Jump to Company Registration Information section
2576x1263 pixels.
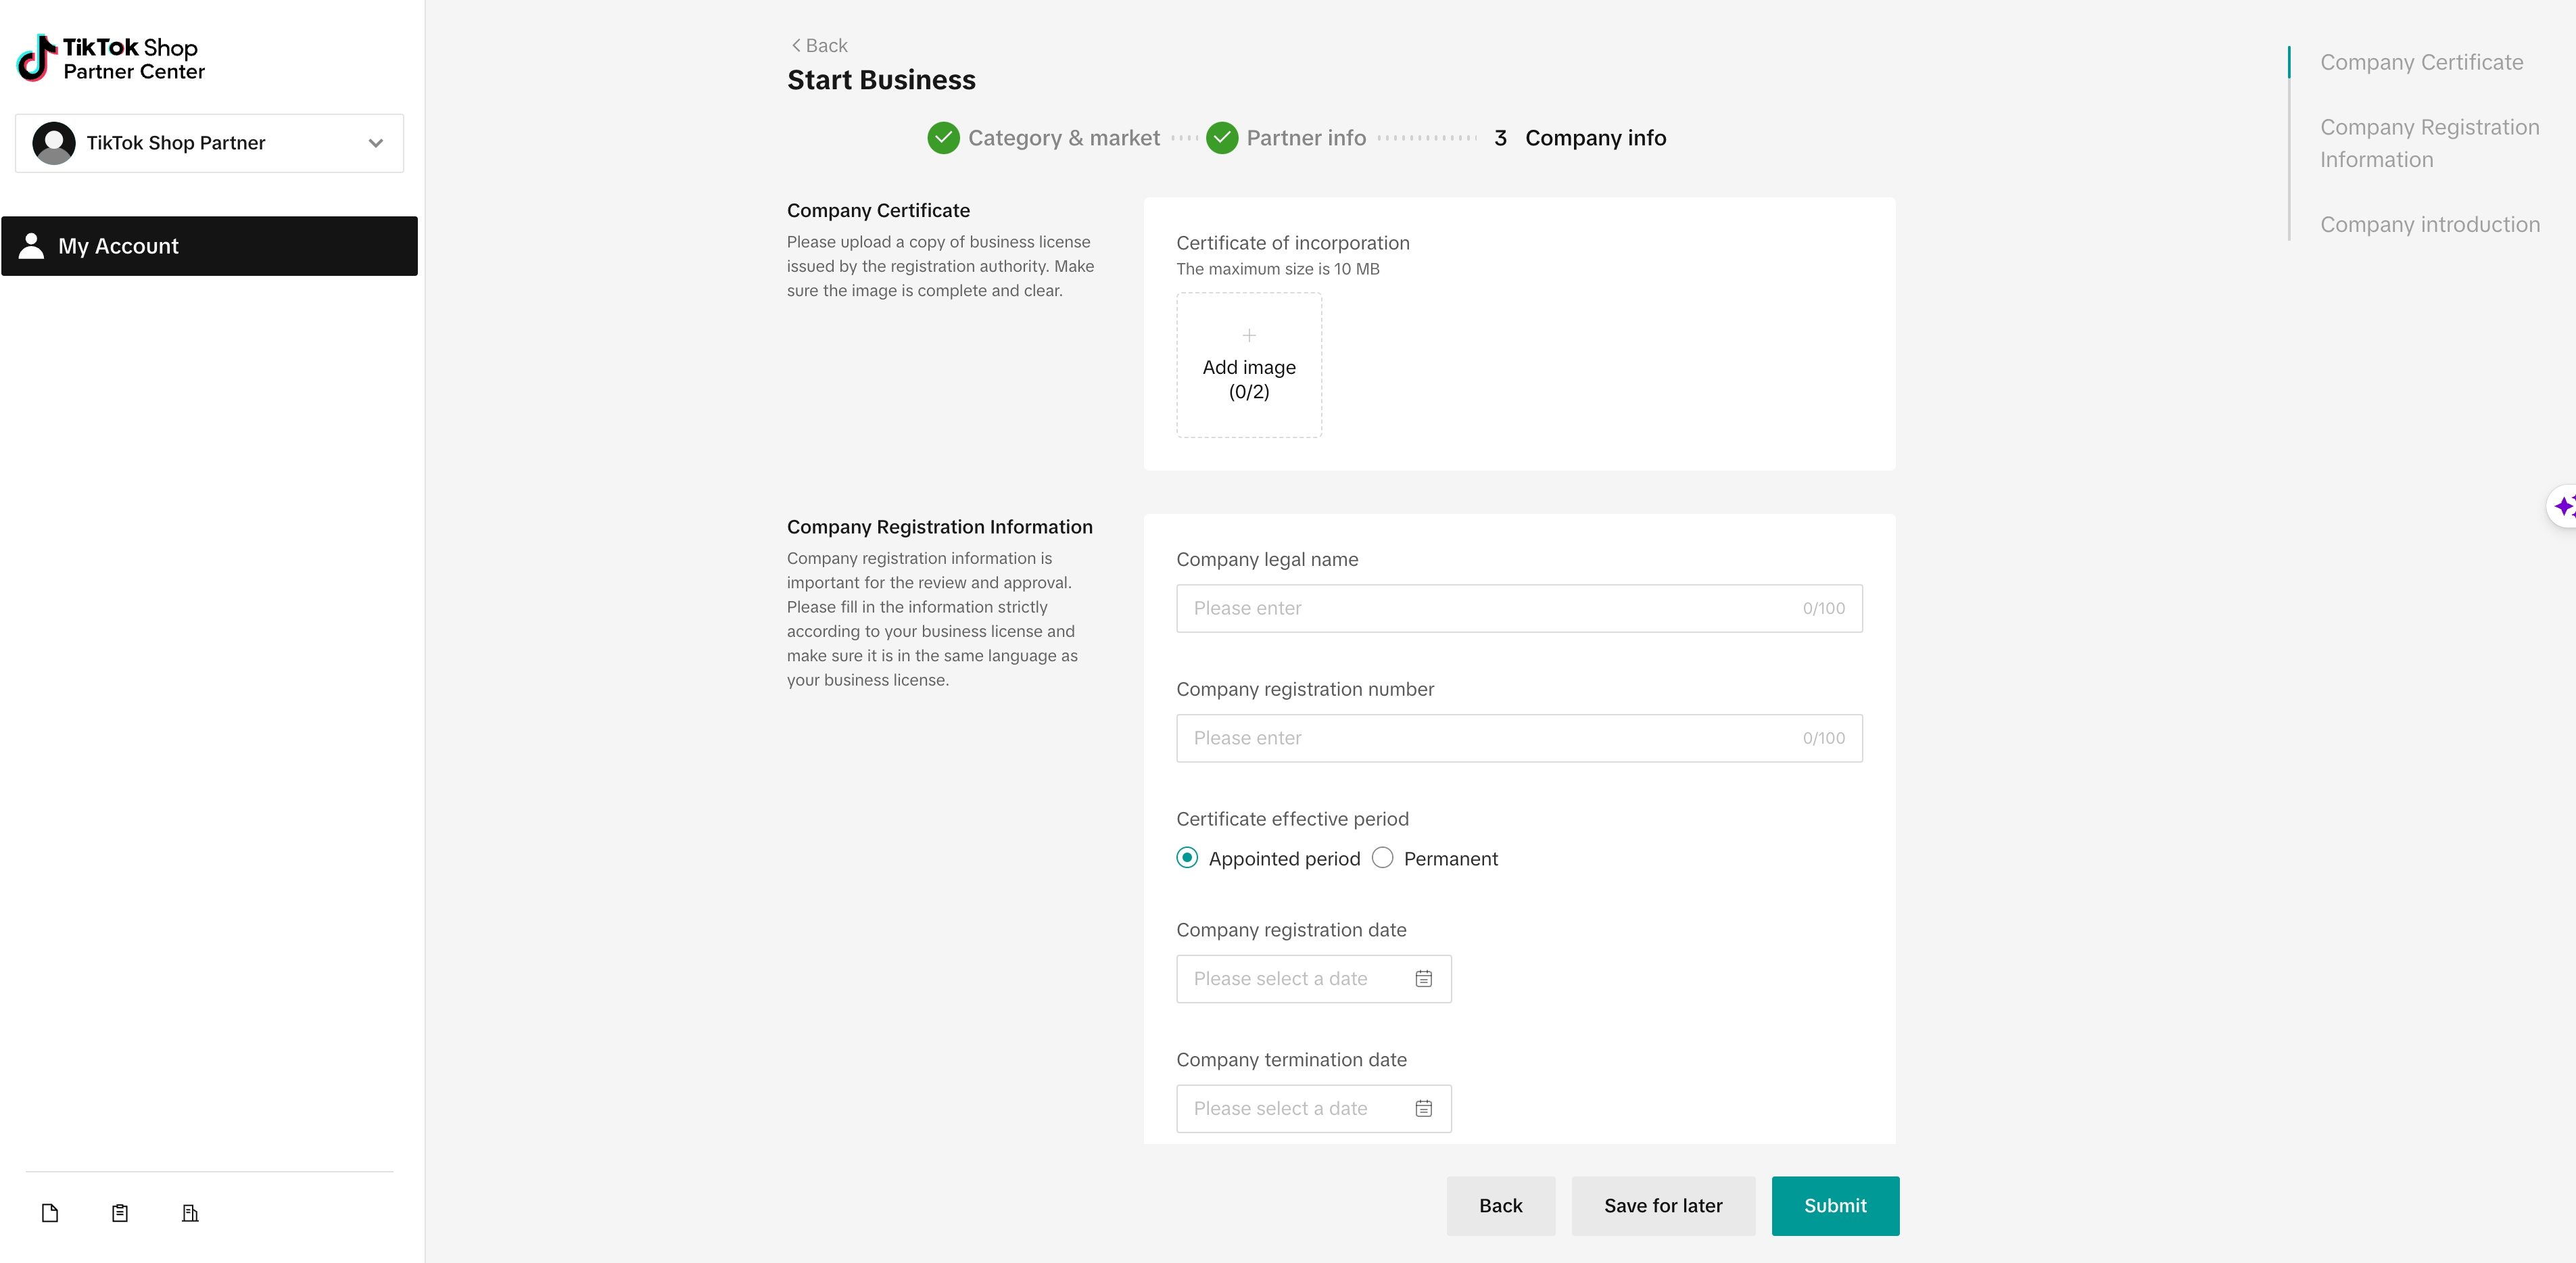coord(2429,143)
